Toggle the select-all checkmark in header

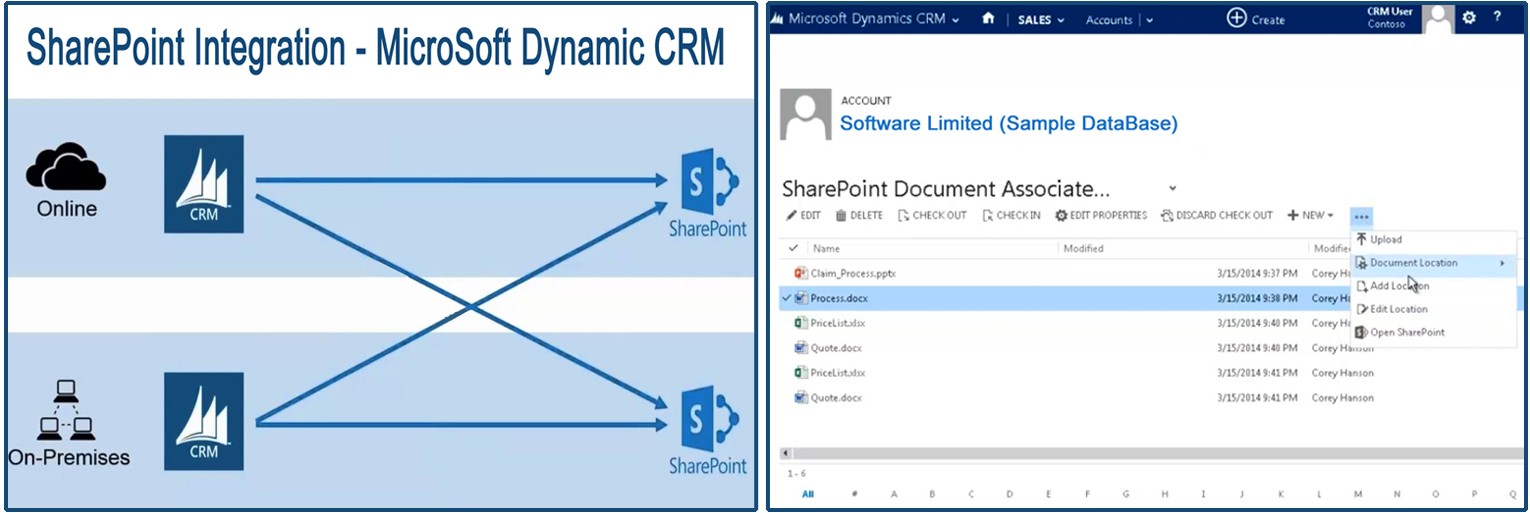794,248
